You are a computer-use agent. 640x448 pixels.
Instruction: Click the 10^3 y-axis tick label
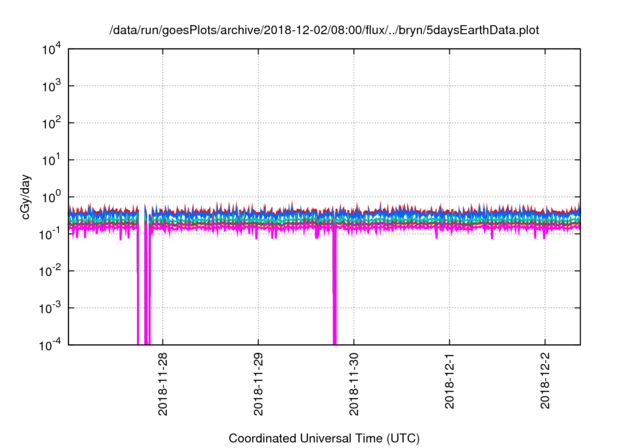51,86
